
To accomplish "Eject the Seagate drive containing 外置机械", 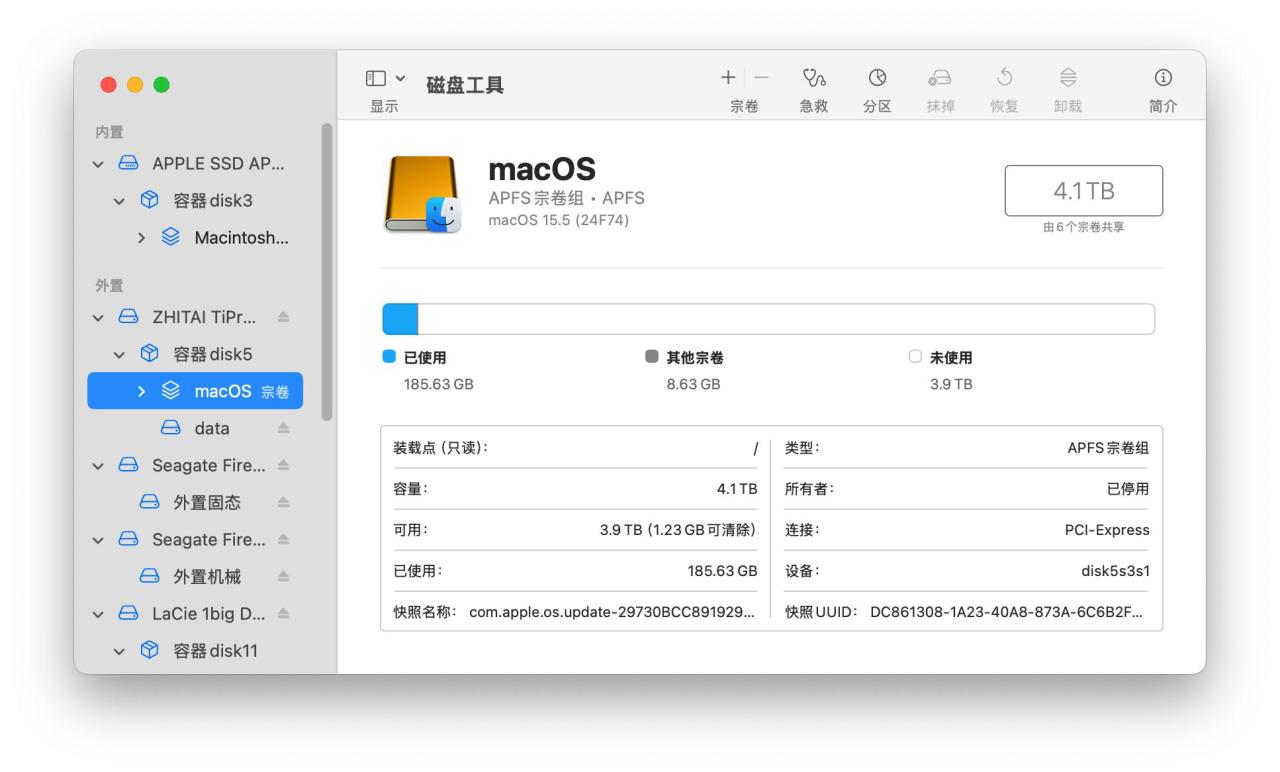I will (x=283, y=539).
